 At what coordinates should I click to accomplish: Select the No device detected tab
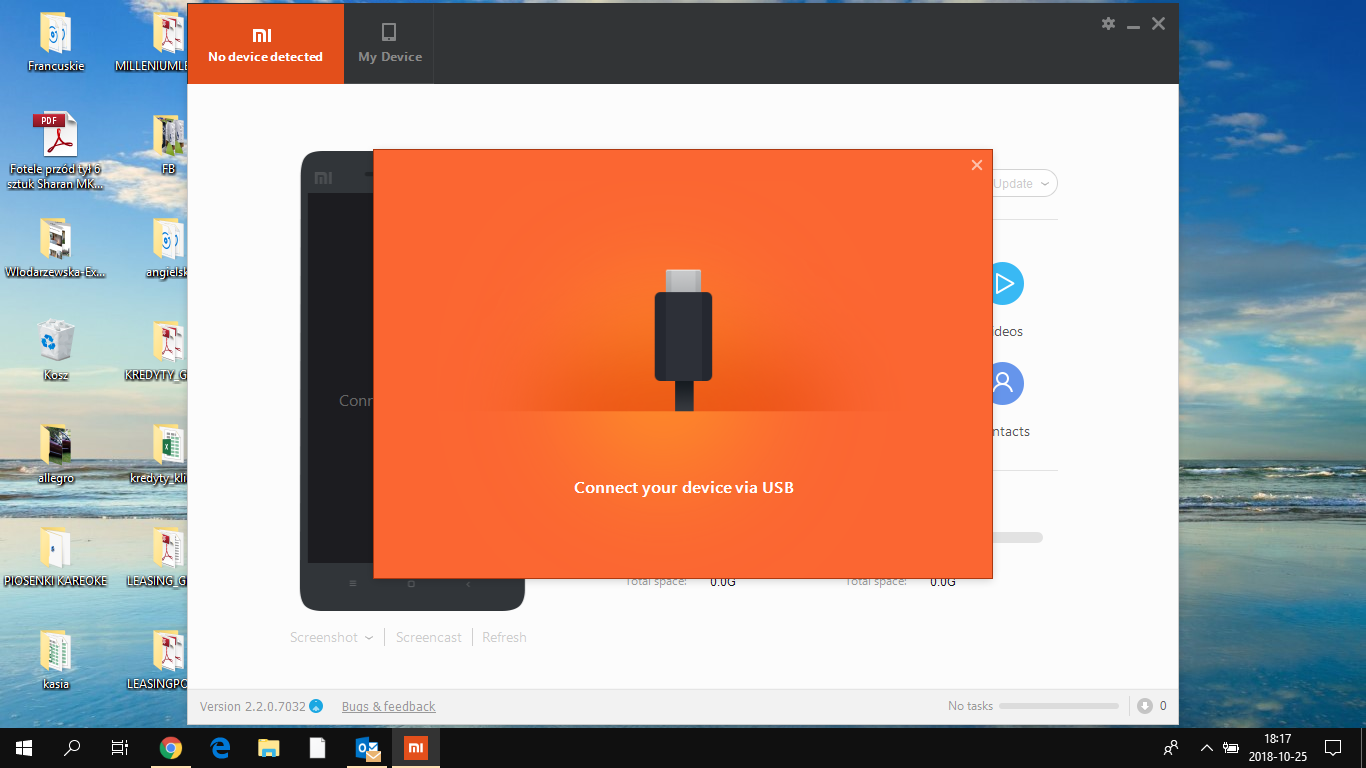265,44
